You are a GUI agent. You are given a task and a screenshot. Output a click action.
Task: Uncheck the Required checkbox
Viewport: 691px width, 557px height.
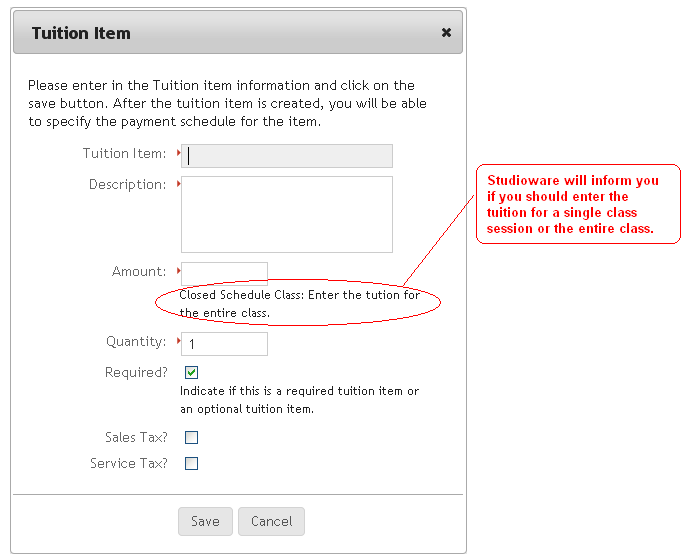tap(192, 373)
